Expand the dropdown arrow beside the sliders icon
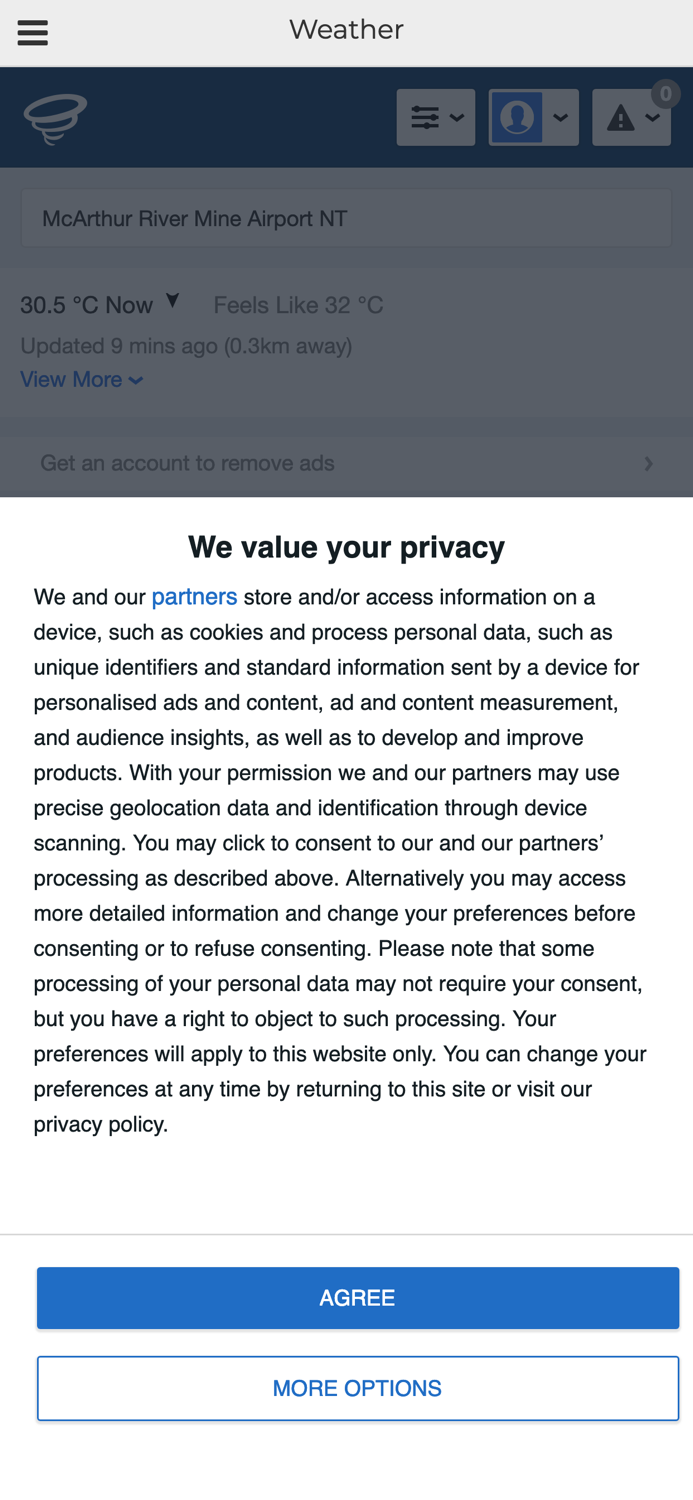The image size is (693, 1500). pyautogui.click(x=457, y=118)
